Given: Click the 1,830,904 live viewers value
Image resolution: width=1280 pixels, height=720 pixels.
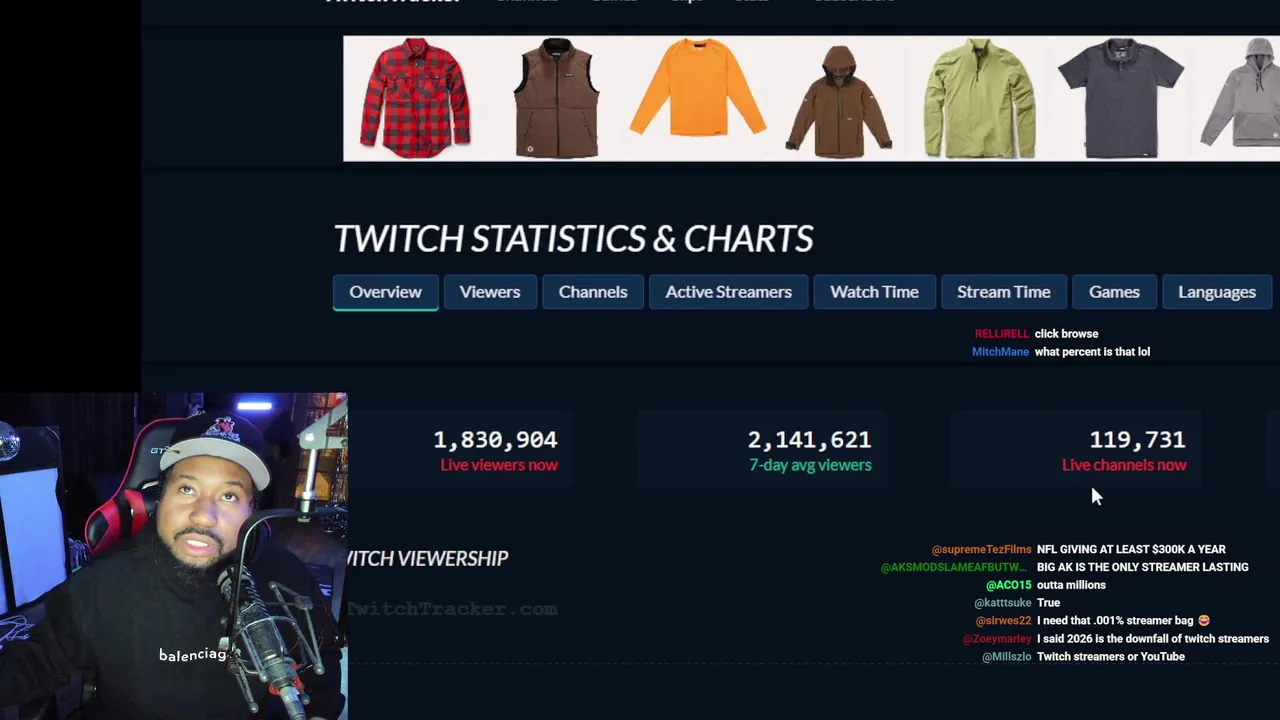Looking at the screenshot, I should click(x=495, y=440).
